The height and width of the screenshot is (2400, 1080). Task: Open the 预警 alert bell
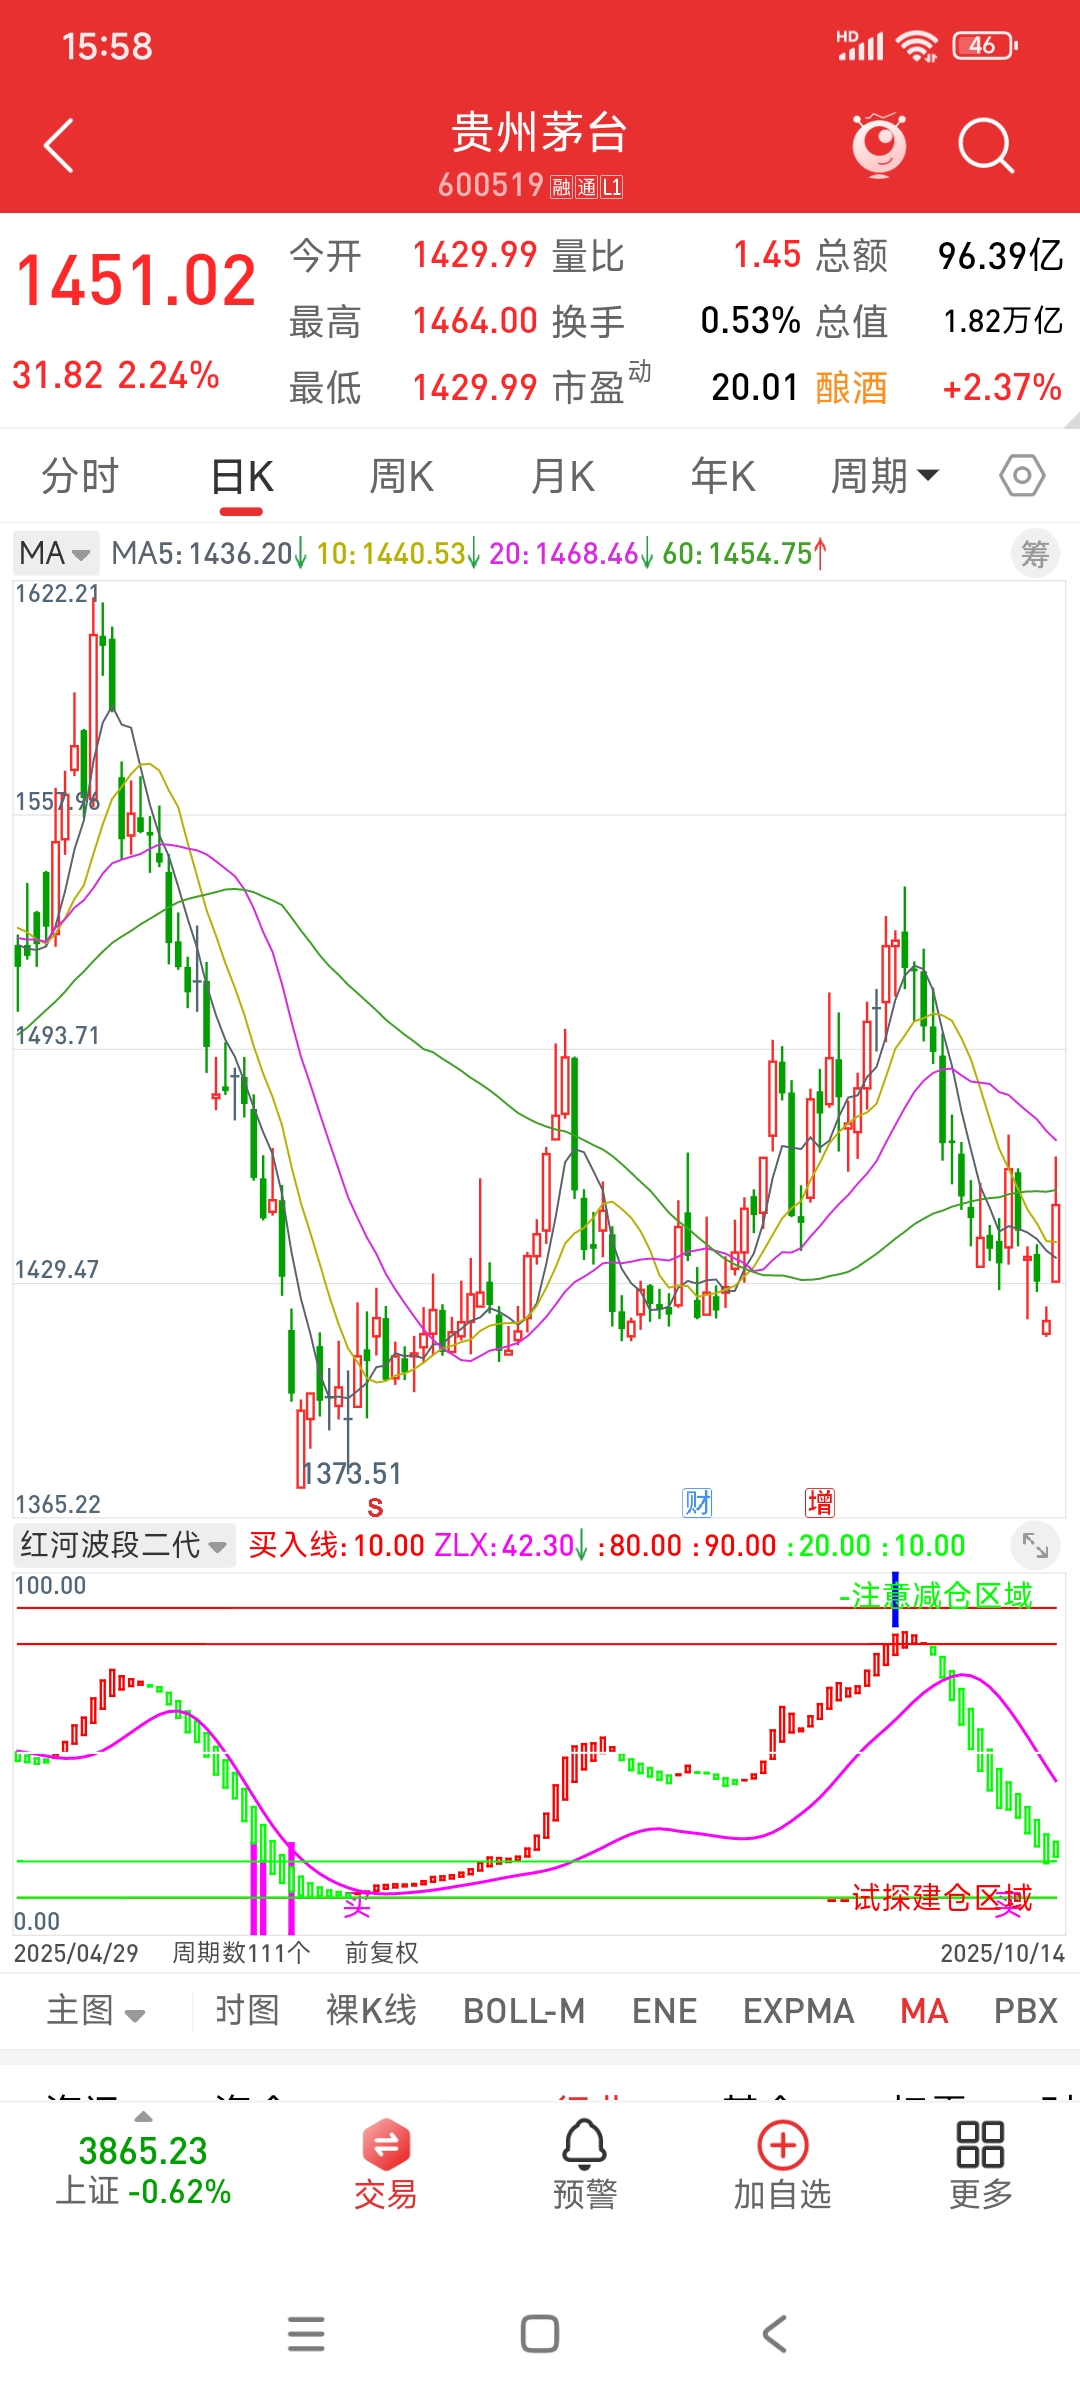pyautogui.click(x=584, y=2164)
